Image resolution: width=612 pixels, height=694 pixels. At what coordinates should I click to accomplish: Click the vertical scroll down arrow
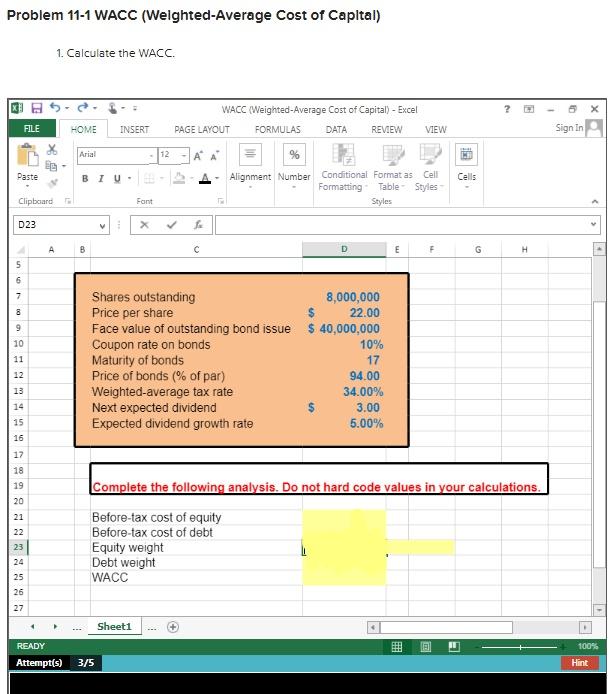pyautogui.click(x=599, y=610)
